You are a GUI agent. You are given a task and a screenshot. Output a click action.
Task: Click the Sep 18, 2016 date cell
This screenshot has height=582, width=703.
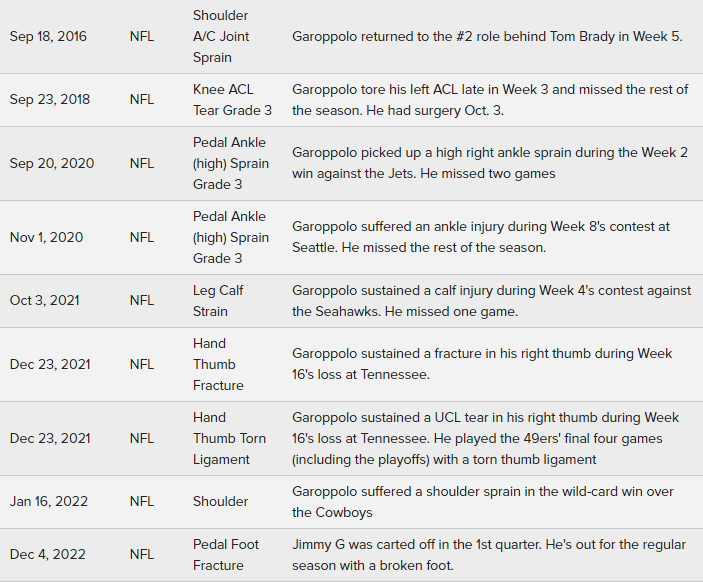(48, 37)
